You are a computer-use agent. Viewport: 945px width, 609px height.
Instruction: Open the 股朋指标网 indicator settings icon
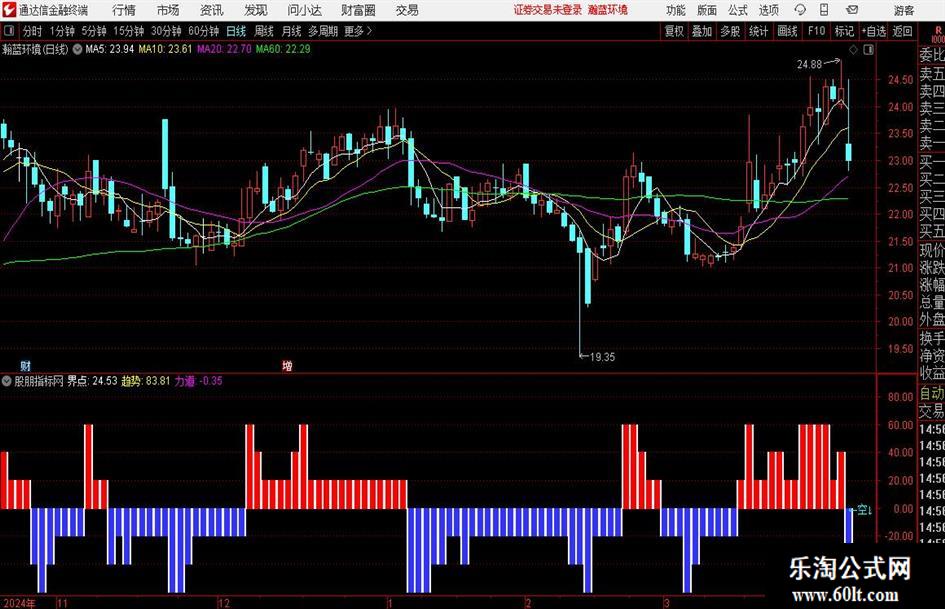[6, 380]
